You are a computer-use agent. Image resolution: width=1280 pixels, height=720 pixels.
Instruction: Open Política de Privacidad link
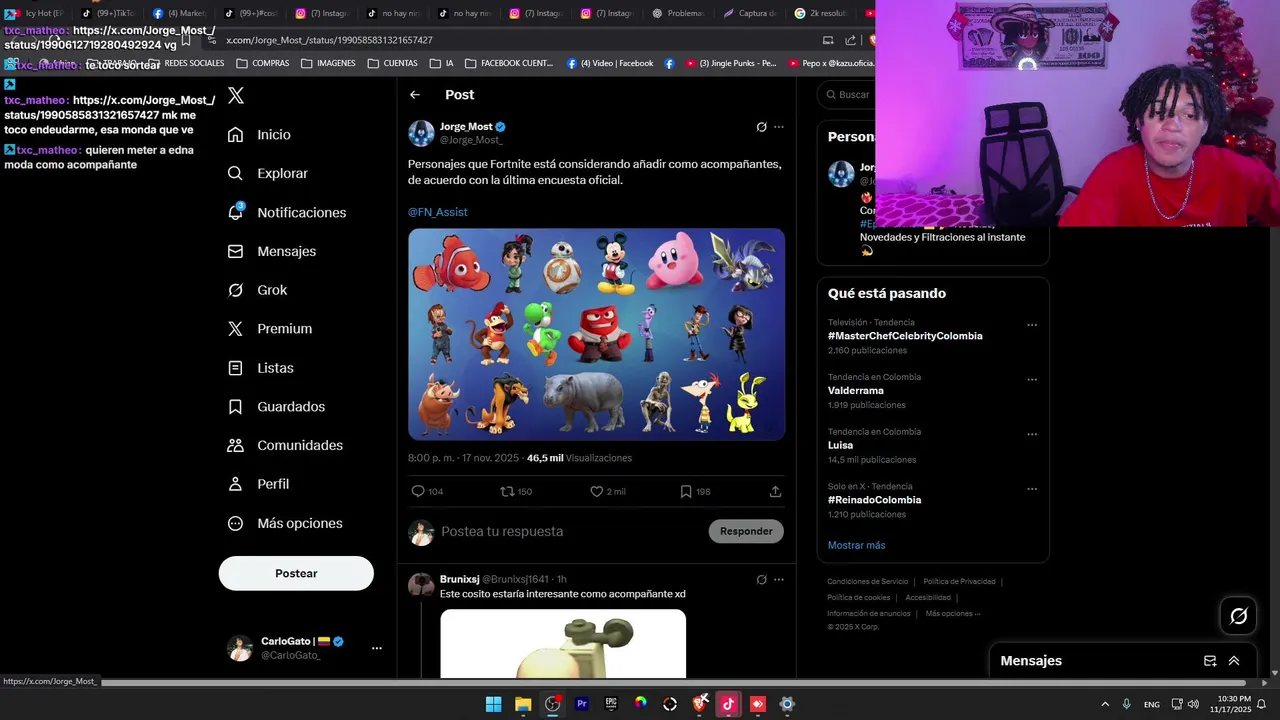[x=959, y=582]
